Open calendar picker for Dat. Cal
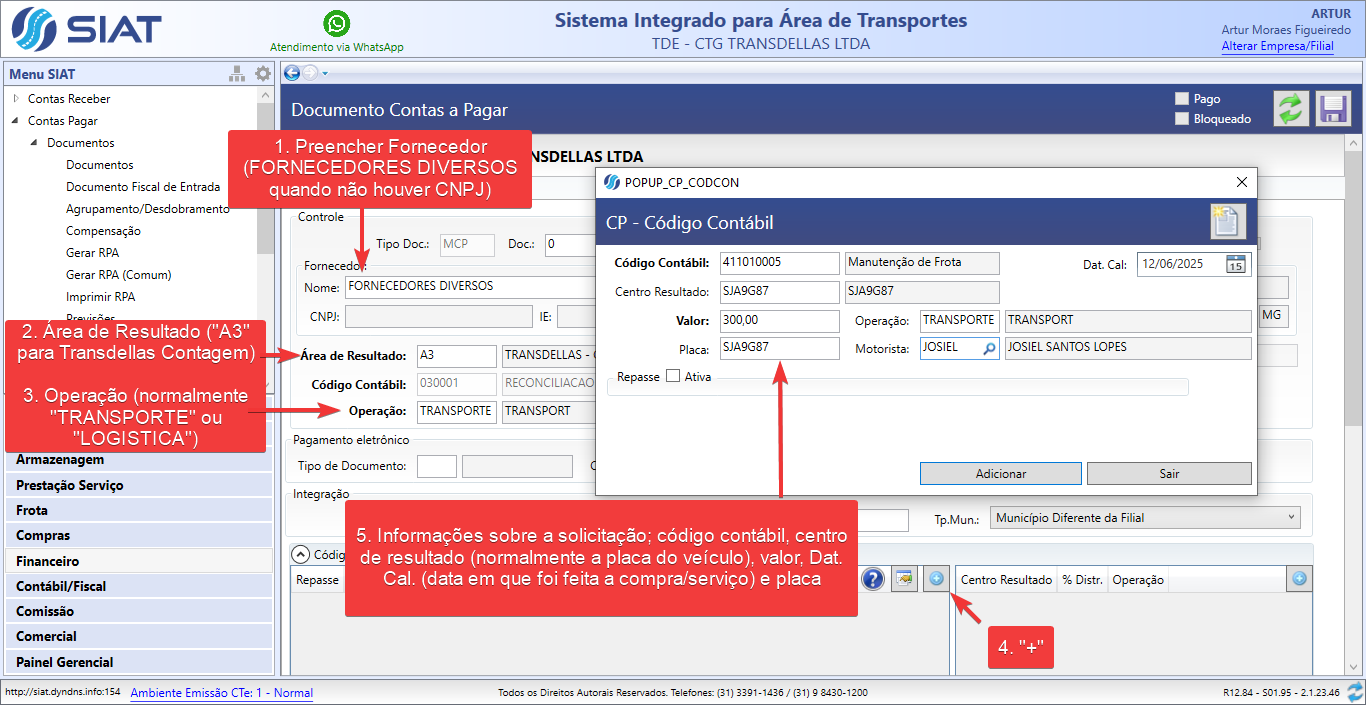1366x705 pixels. click(x=1235, y=264)
